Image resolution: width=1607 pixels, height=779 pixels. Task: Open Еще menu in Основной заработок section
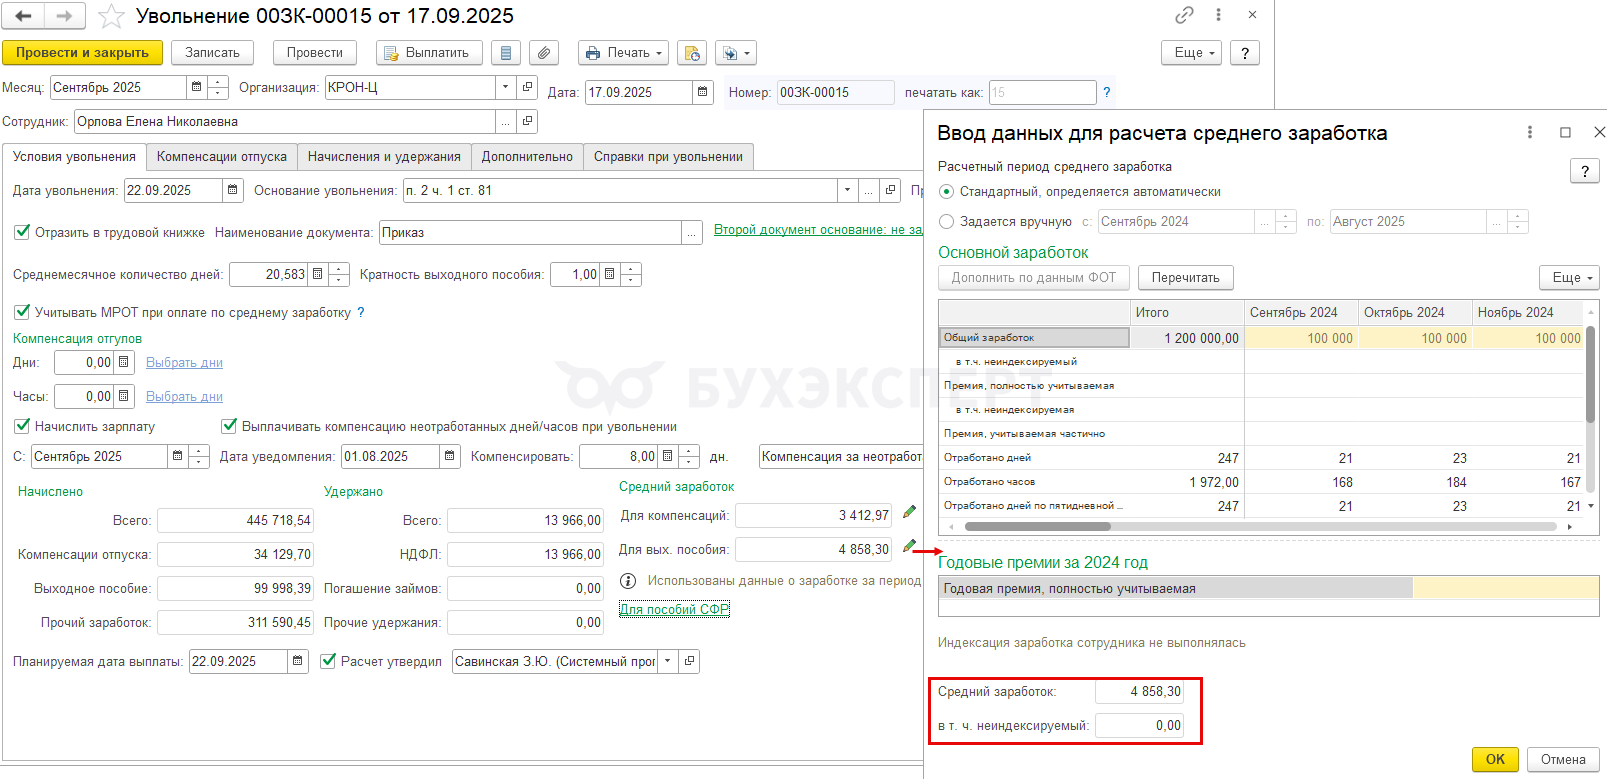[x=1570, y=278]
